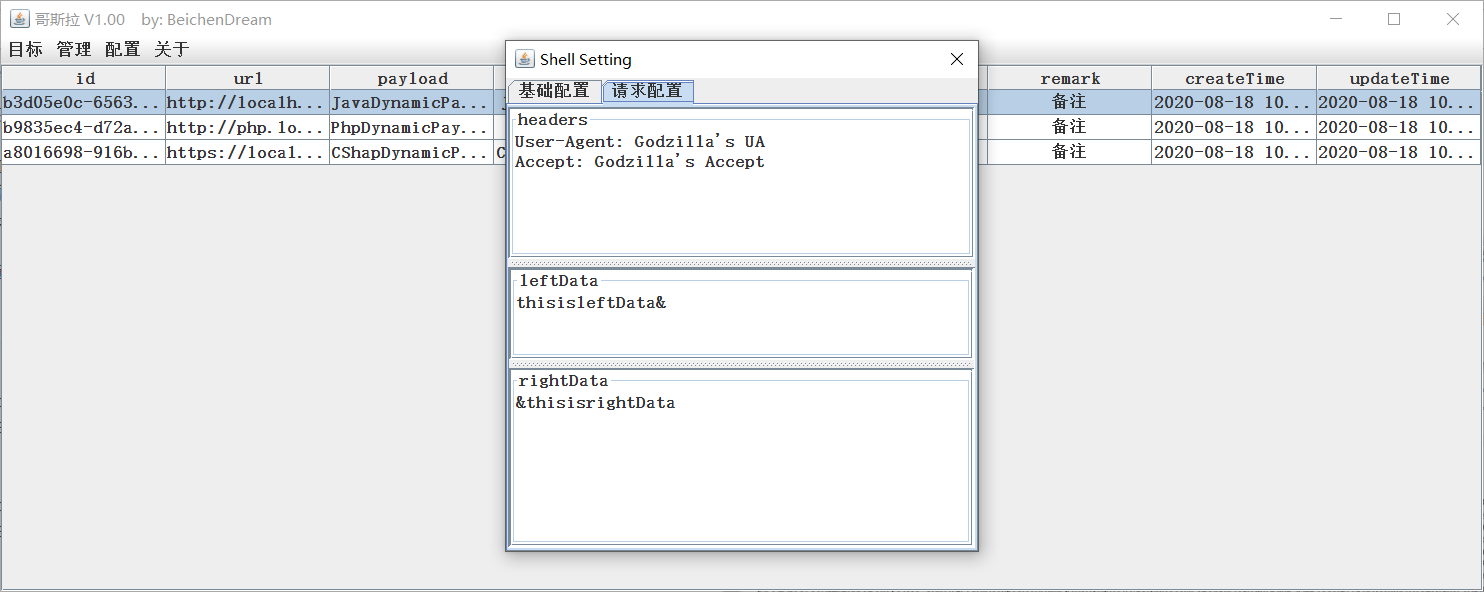Click the http://php.lo... url cell
The image size is (1484, 592).
click(248, 127)
